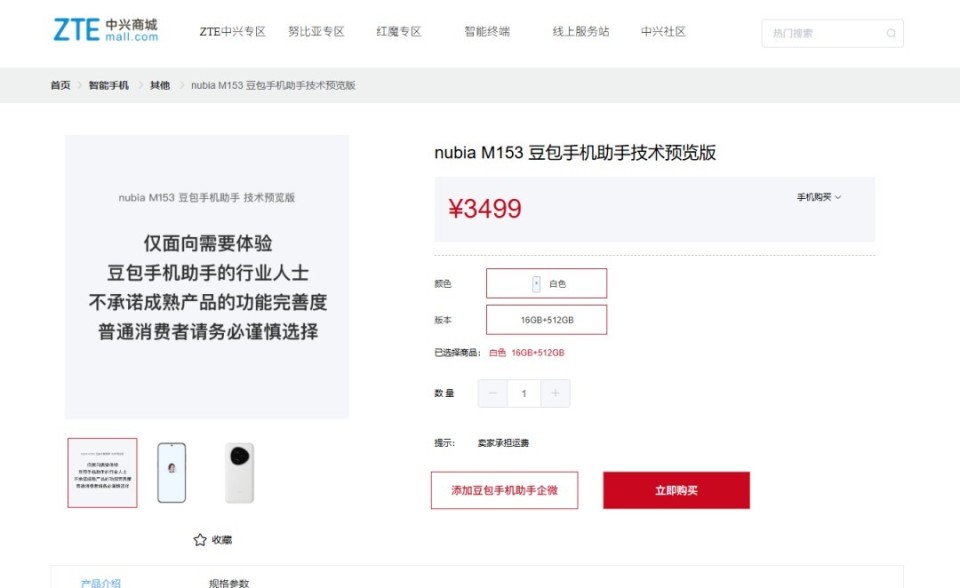Open the 智能终端 menu

pyautogui.click(x=486, y=31)
